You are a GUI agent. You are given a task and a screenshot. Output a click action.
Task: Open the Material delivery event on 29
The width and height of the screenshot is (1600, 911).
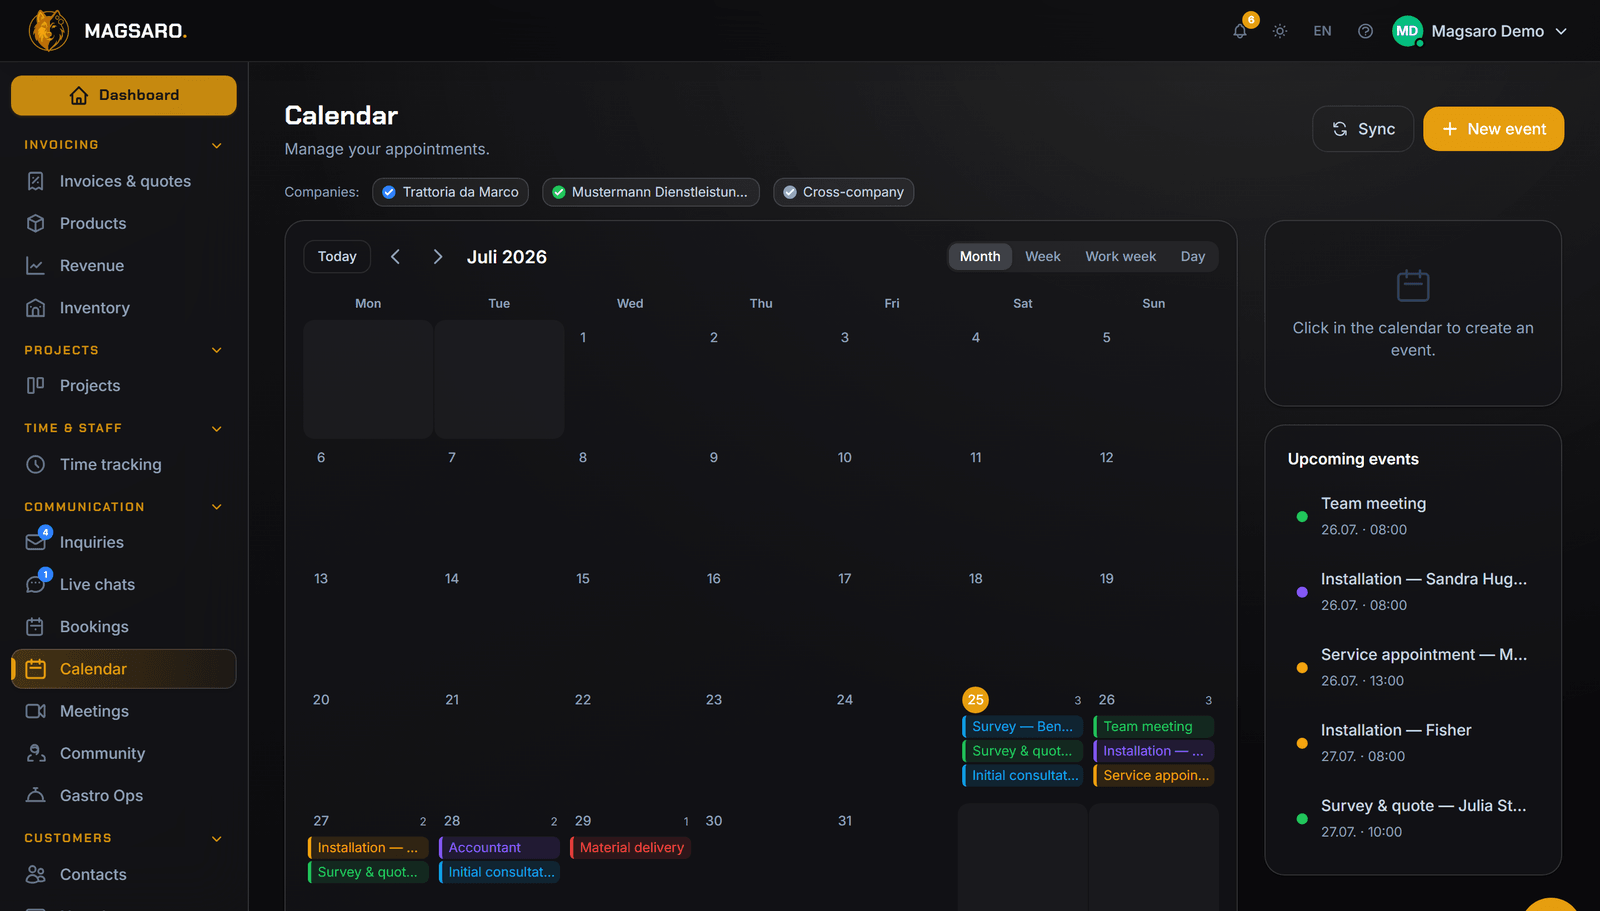click(630, 847)
